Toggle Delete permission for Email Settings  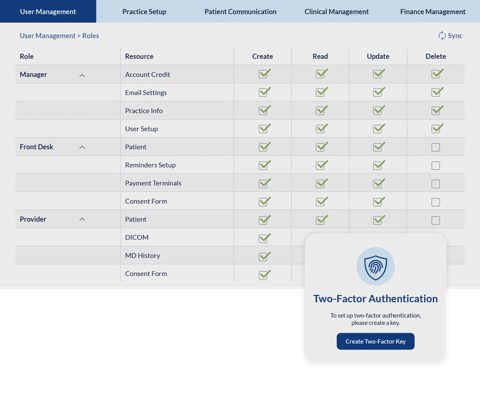pos(437,92)
